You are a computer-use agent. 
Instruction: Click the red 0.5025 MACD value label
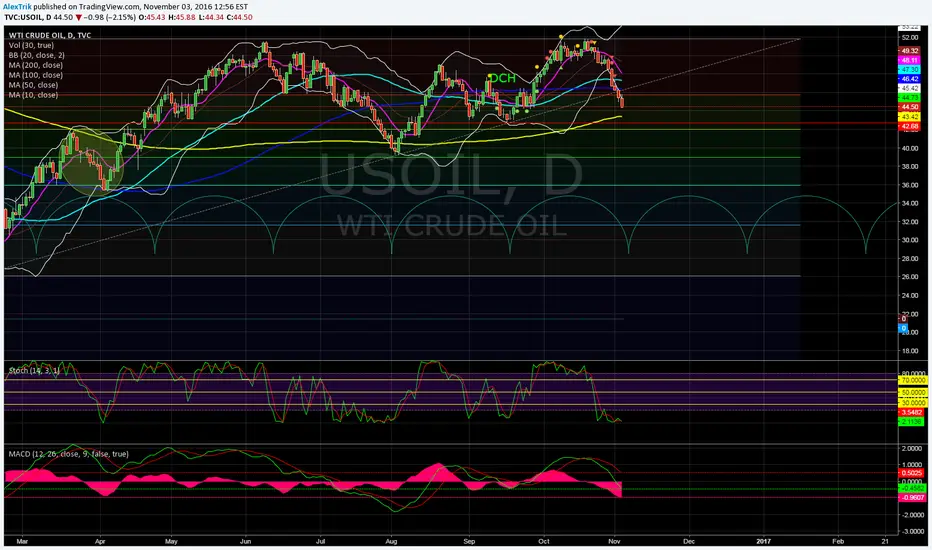pyautogui.click(x=912, y=473)
